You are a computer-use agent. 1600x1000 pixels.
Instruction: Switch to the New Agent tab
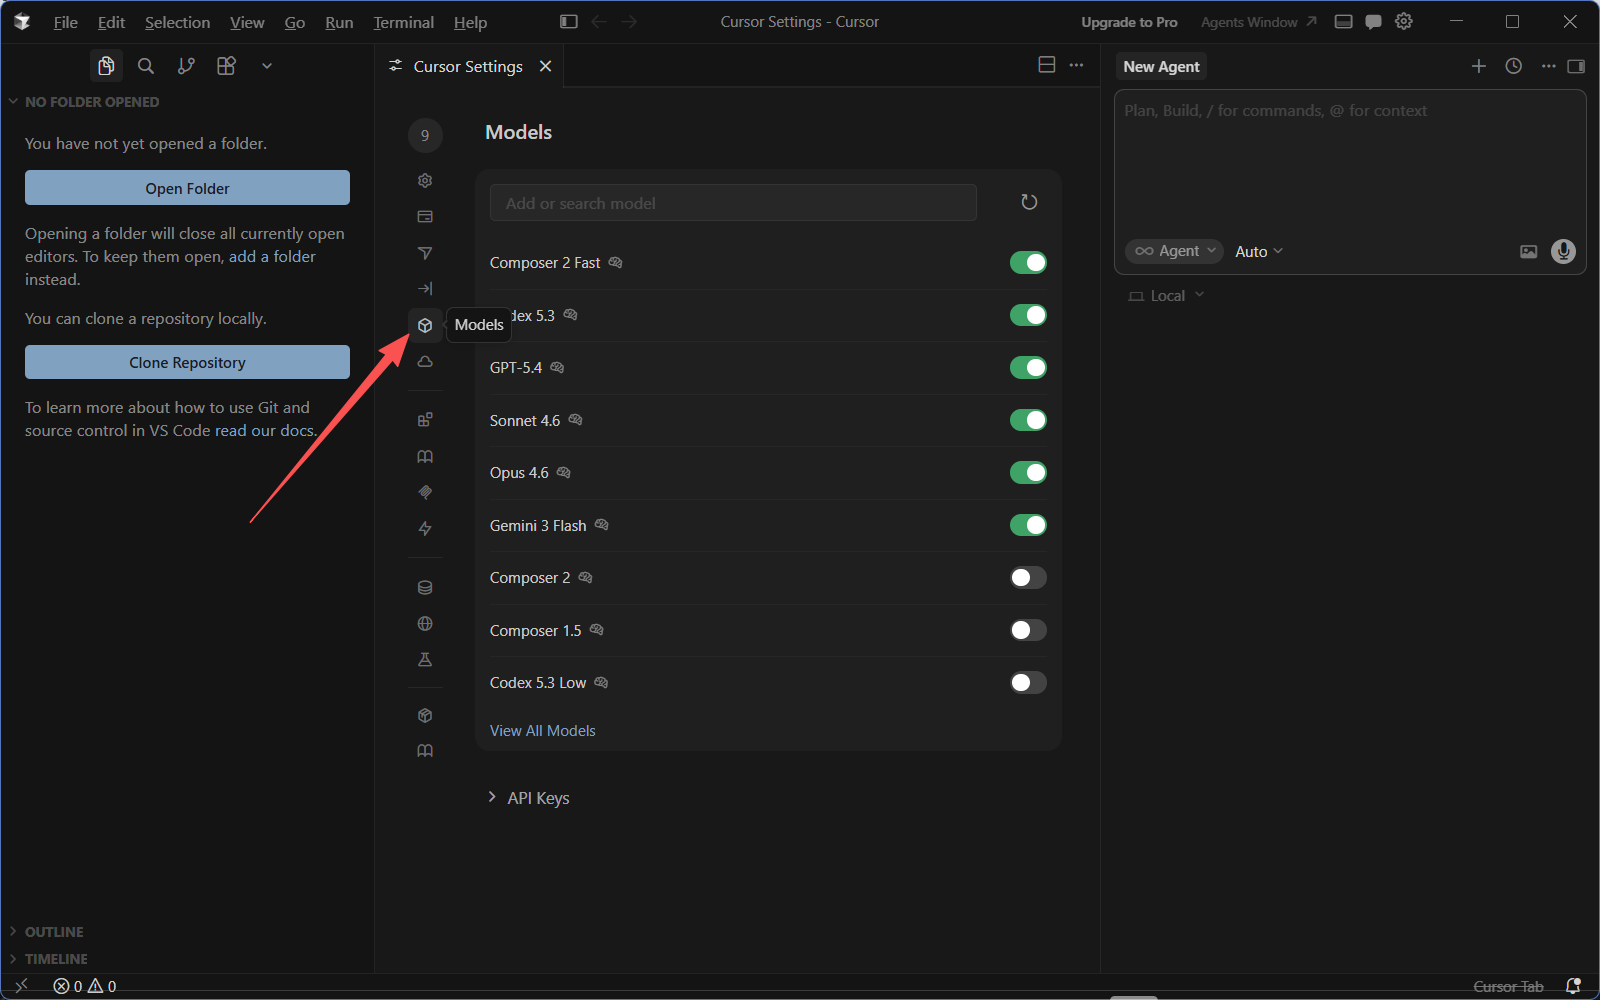(x=1161, y=66)
